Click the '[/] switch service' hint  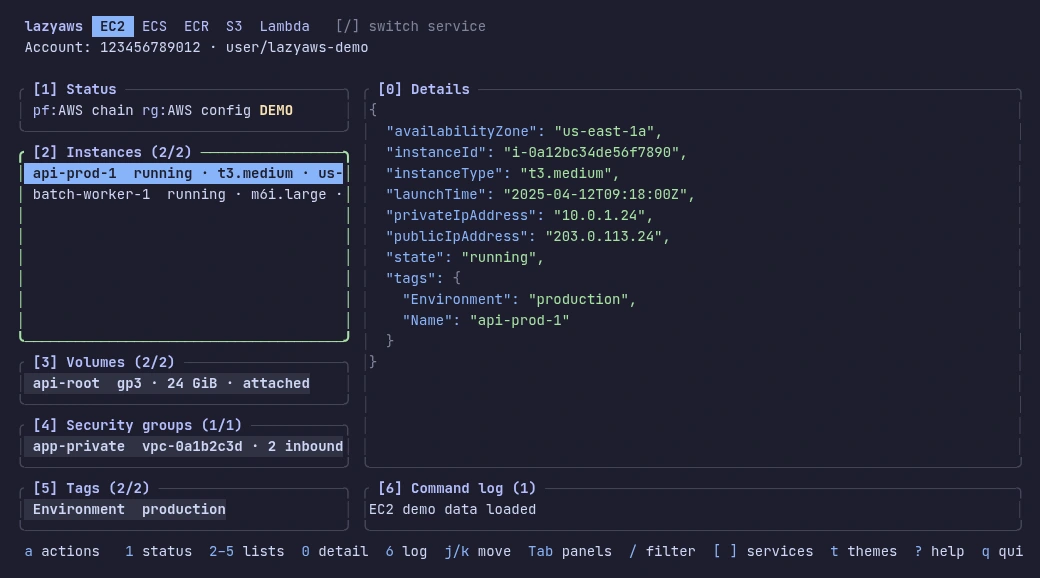[411, 27]
